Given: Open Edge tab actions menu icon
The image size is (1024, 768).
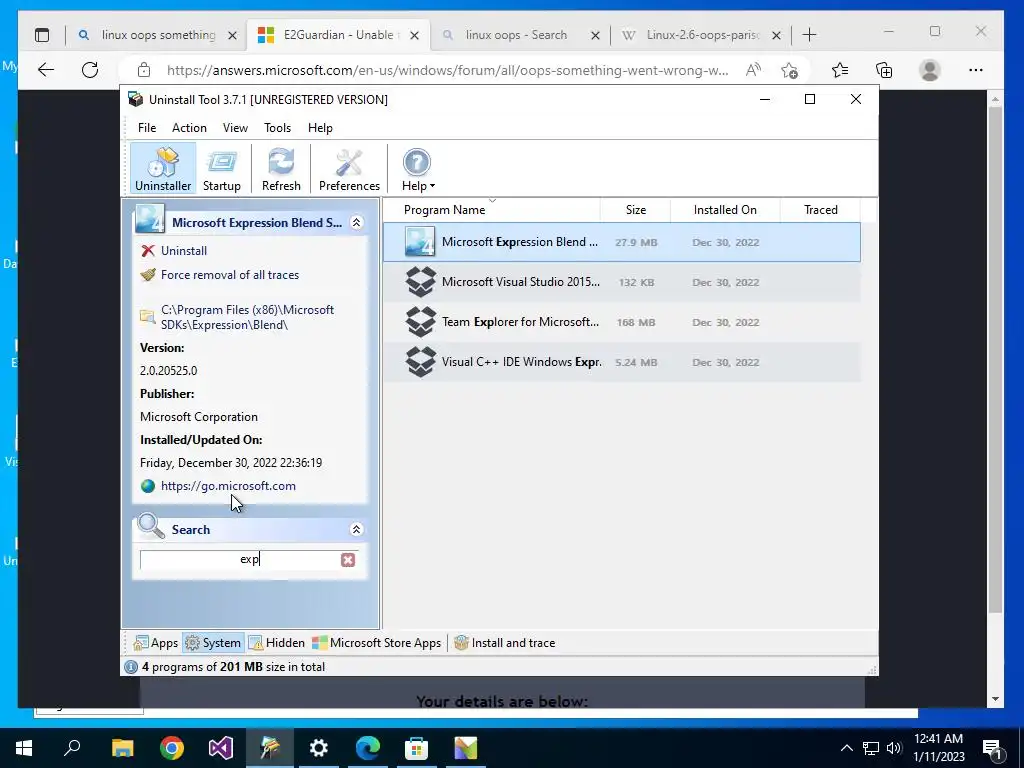Looking at the screenshot, I should [x=42, y=35].
